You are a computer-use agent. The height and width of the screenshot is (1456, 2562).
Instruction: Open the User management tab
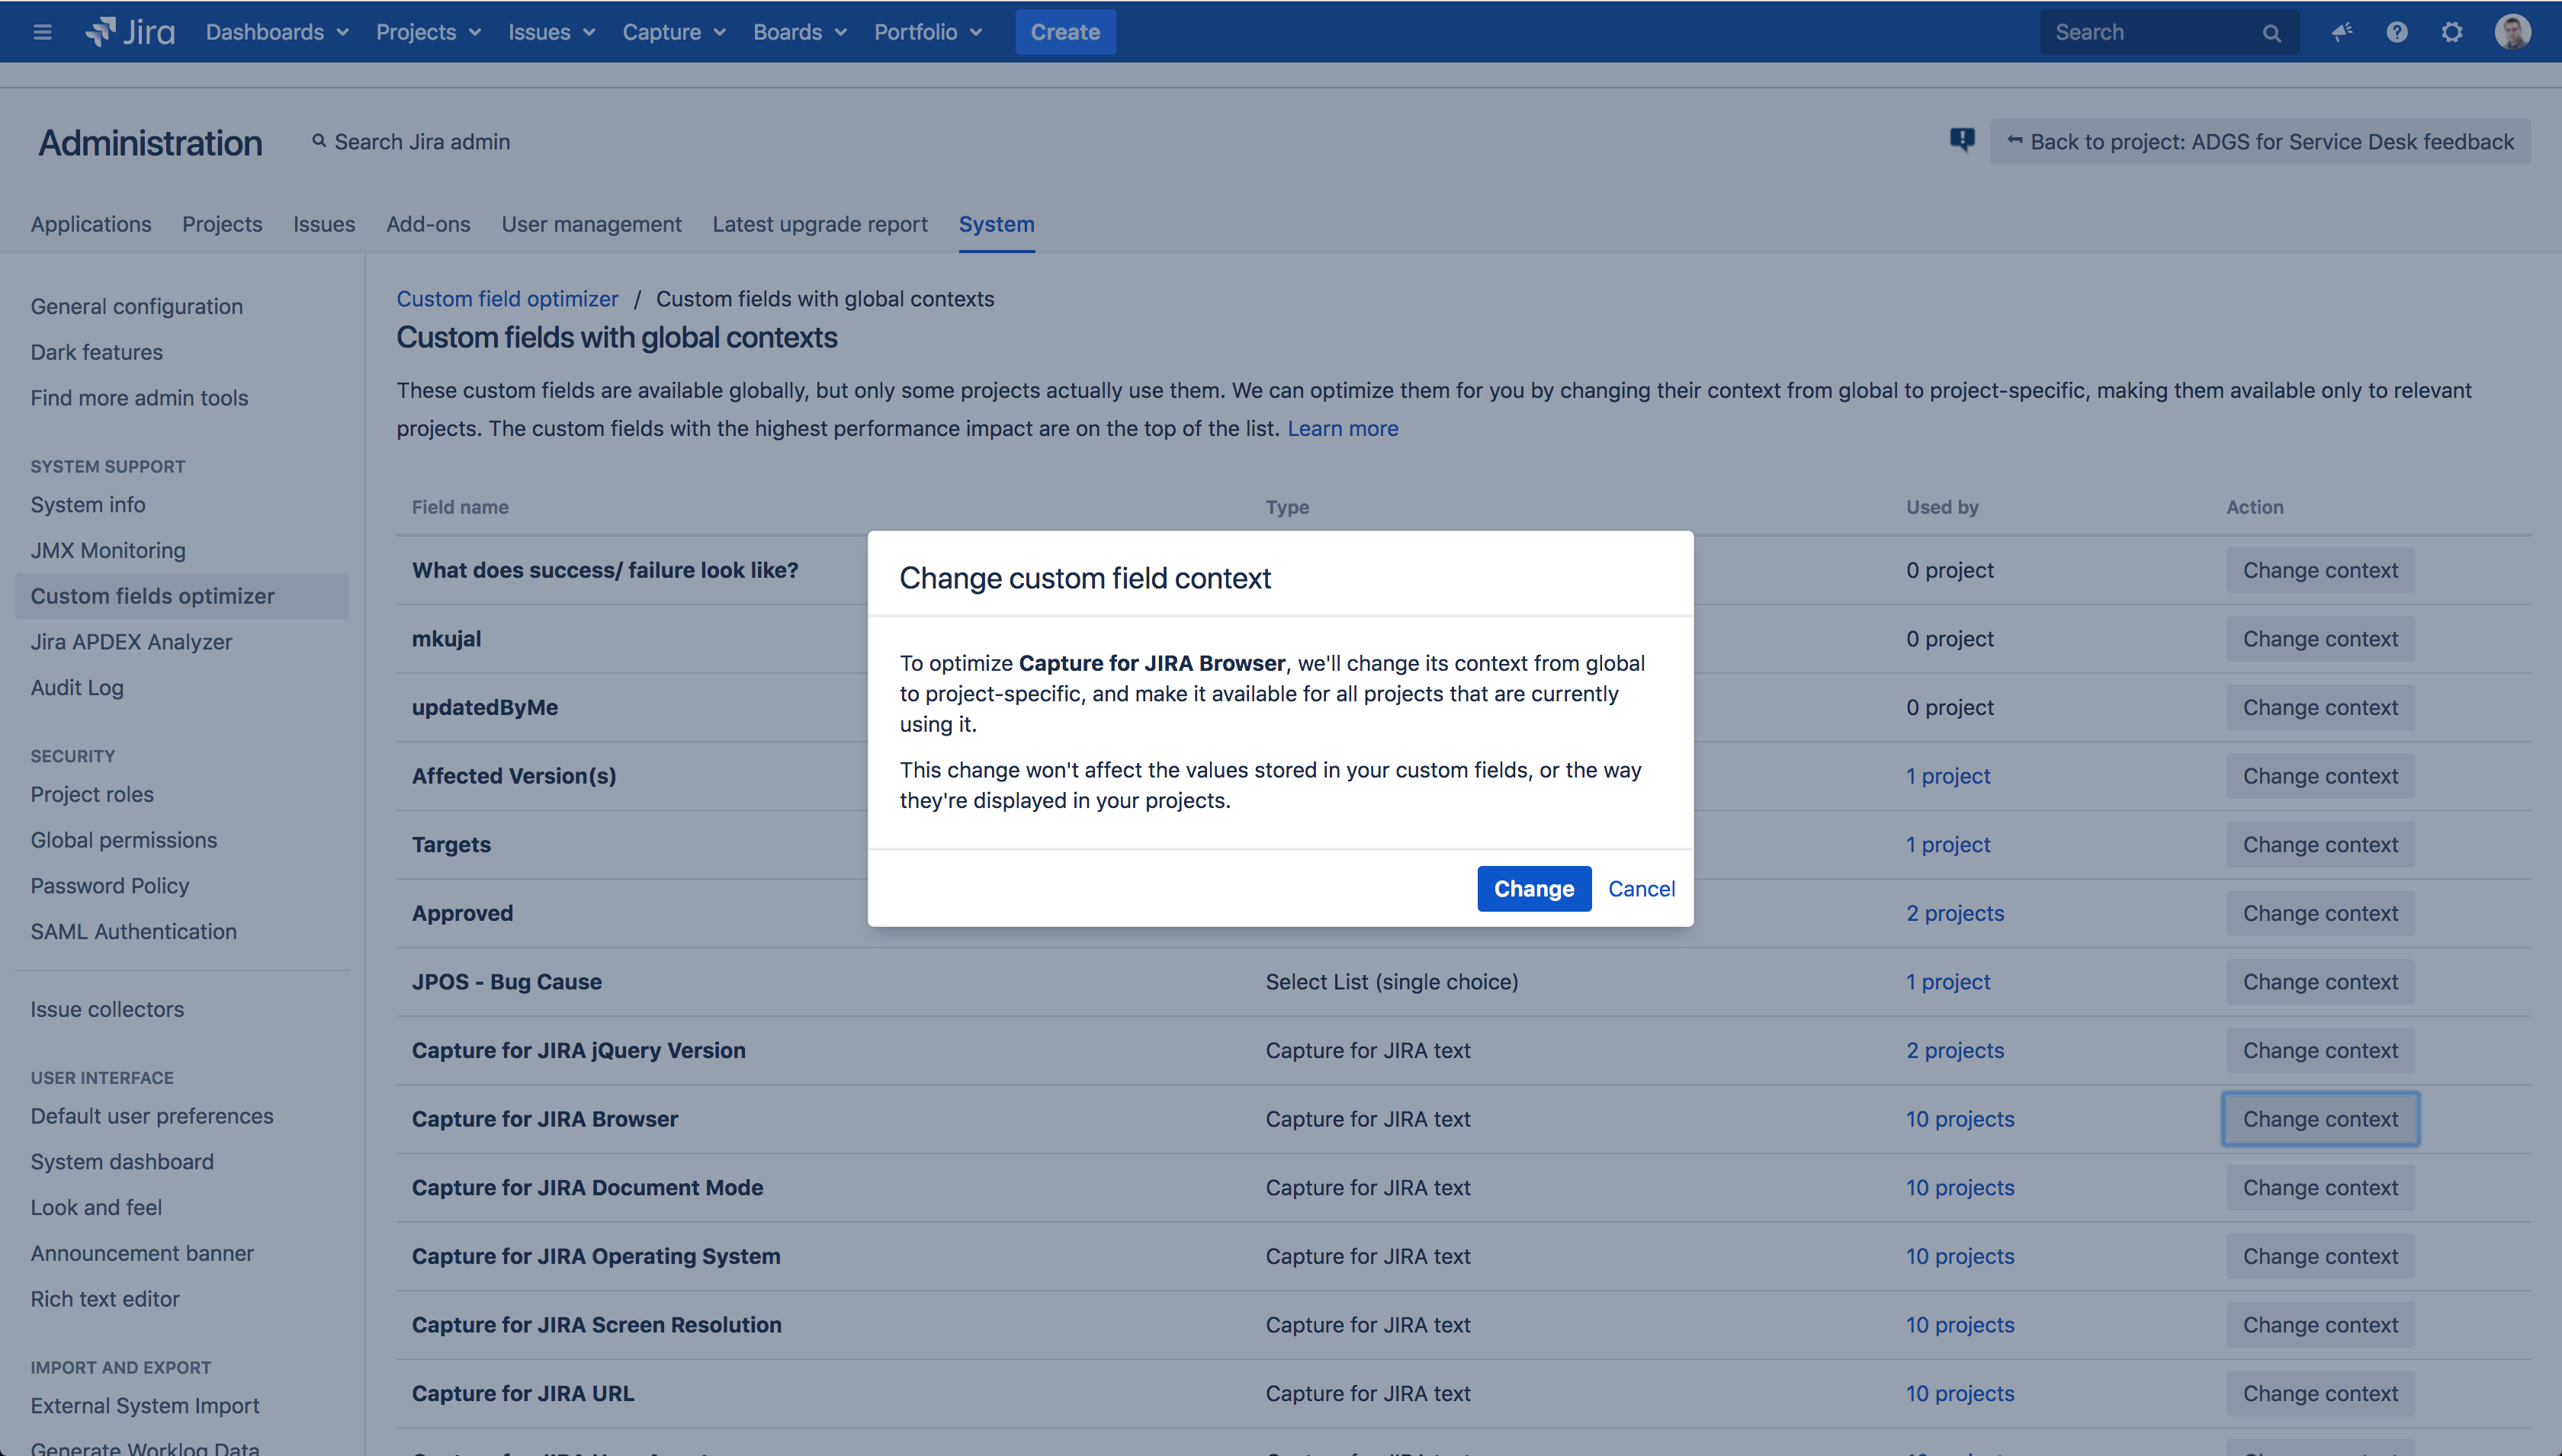(x=591, y=224)
